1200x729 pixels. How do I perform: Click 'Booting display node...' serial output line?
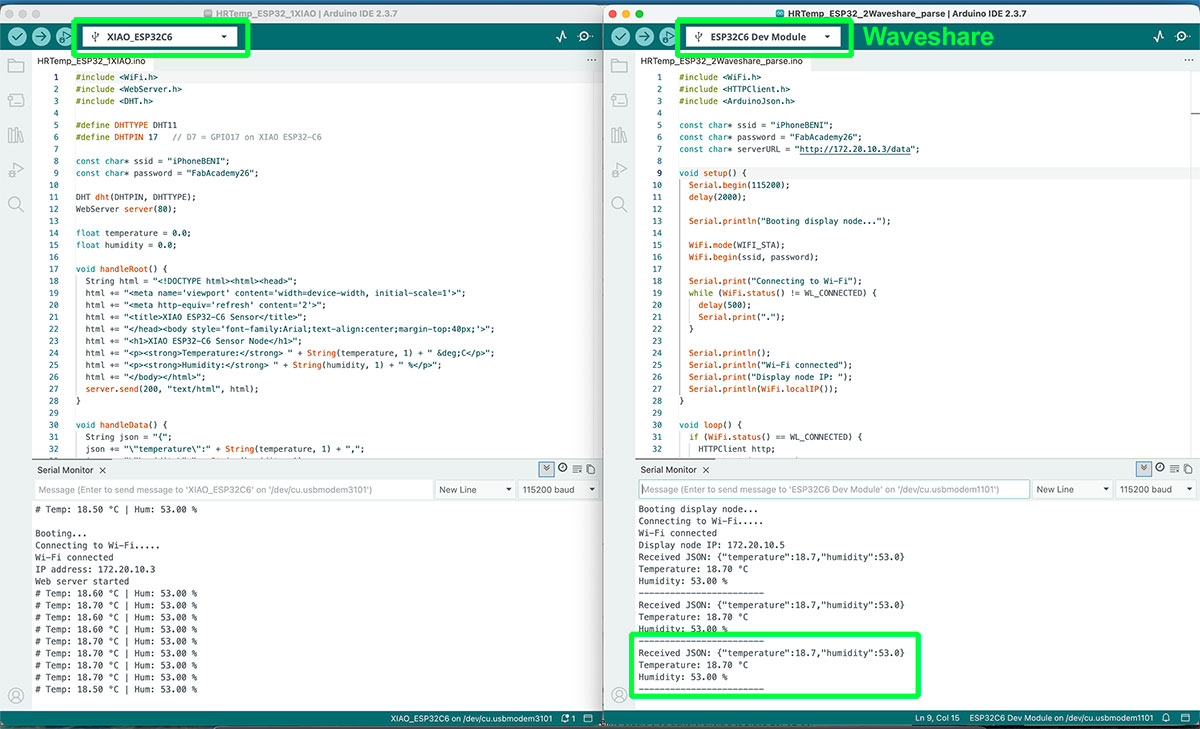[x=697, y=509]
